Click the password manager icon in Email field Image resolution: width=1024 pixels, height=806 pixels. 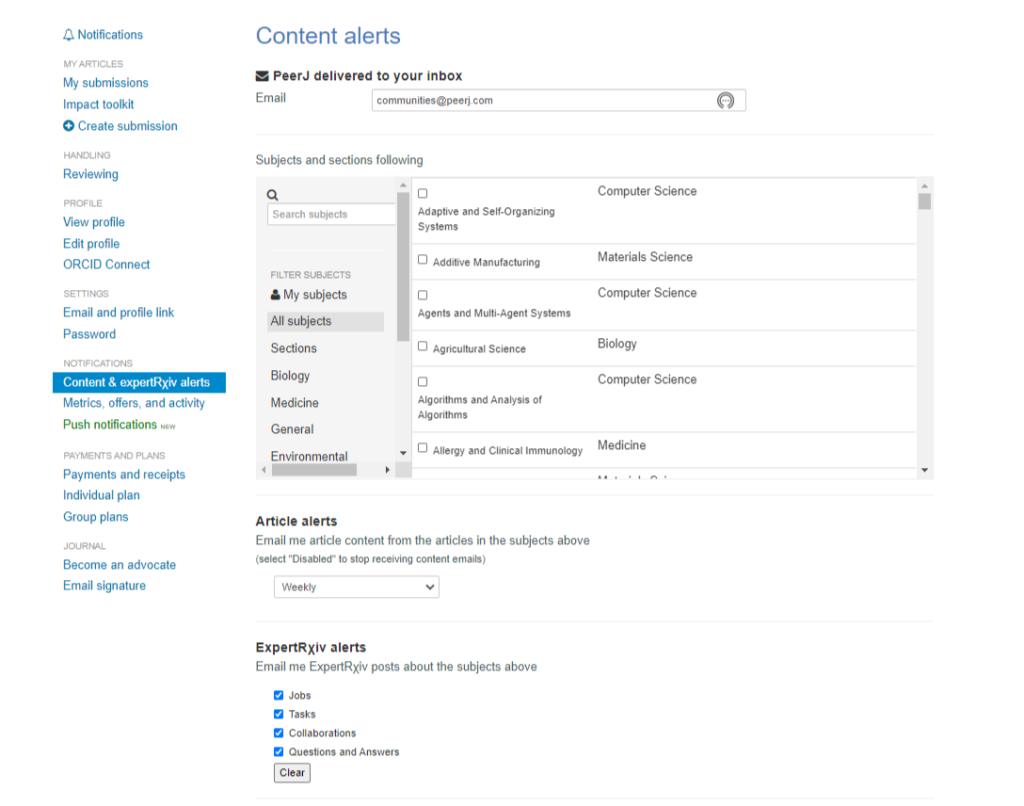pos(726,101)
